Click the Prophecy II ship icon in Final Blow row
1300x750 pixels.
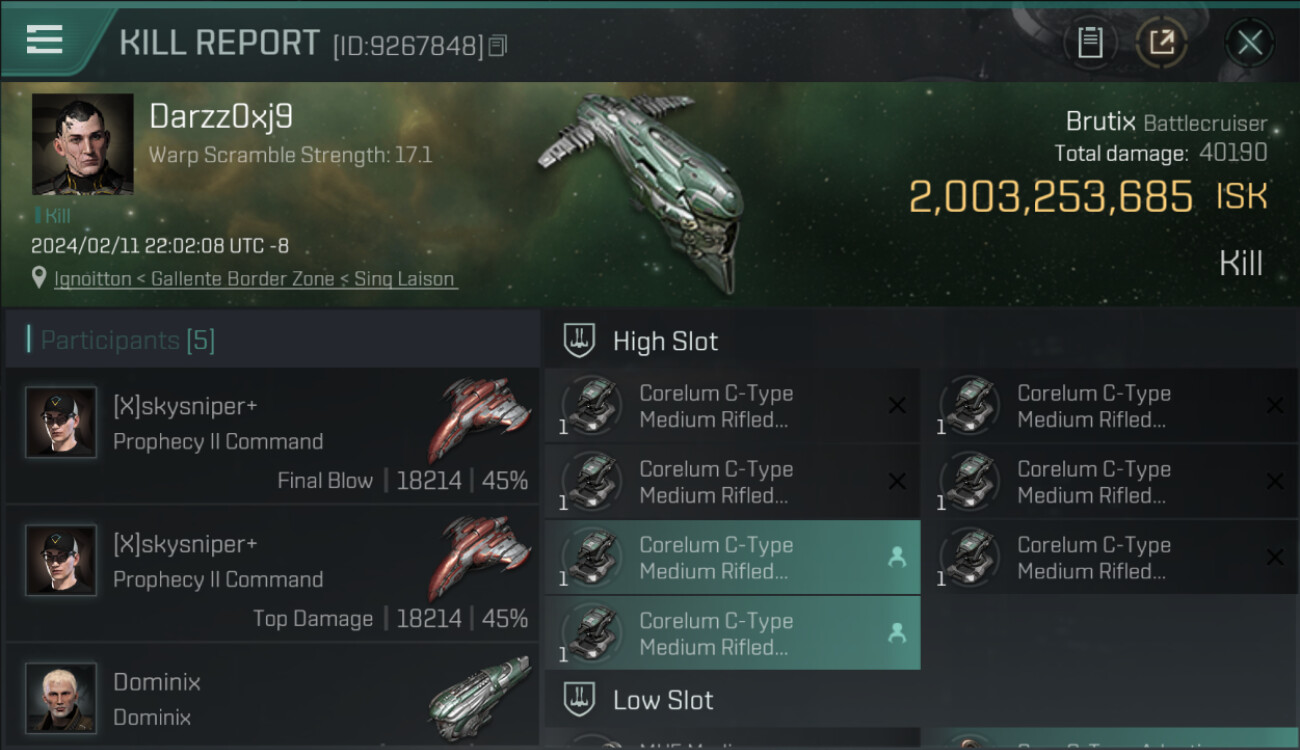point(478,418)
